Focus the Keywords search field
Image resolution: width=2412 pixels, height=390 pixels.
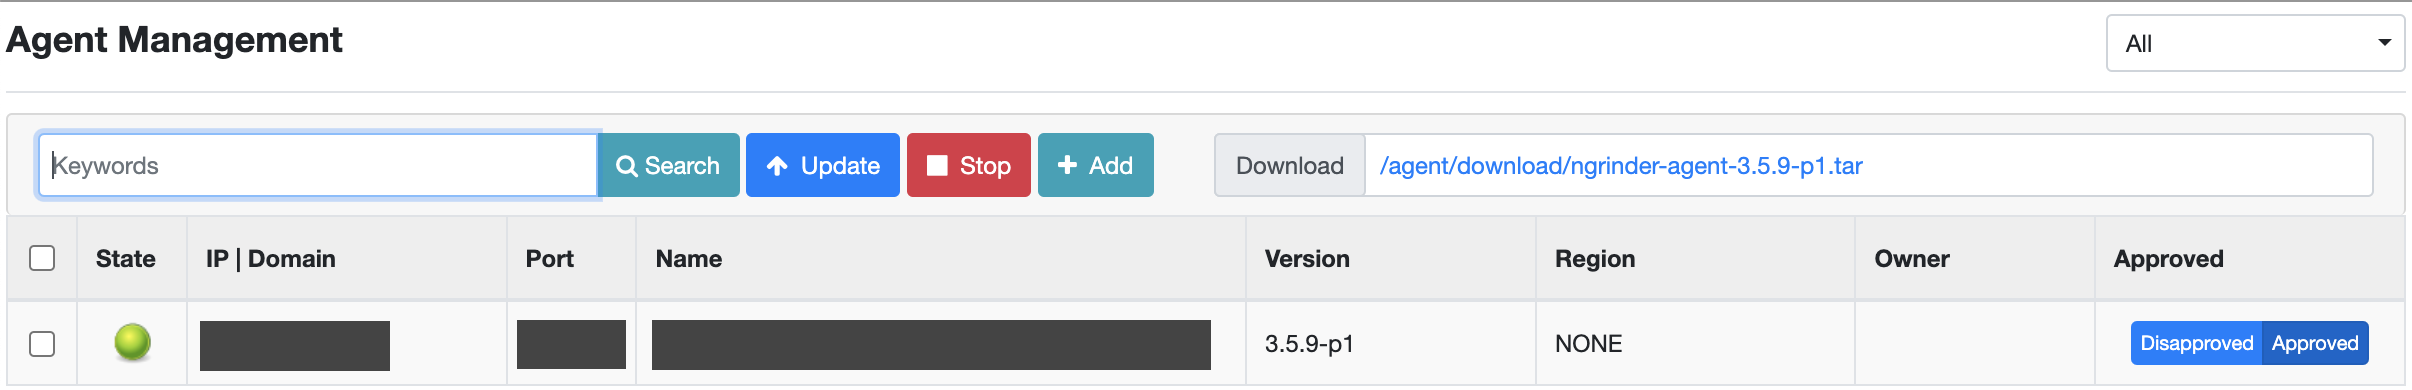point(318,165)
